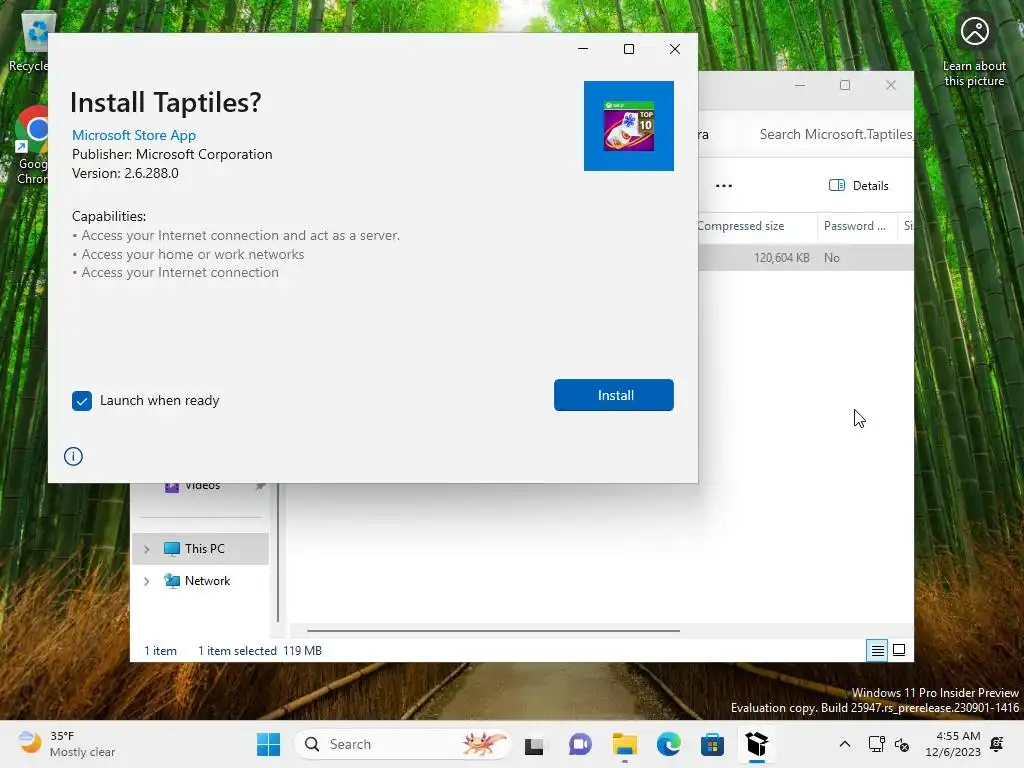The width and height of the screenshot is (1024, 768).
Task: Minimize the Install Taptiles window
Action: (x=583, y=49)
